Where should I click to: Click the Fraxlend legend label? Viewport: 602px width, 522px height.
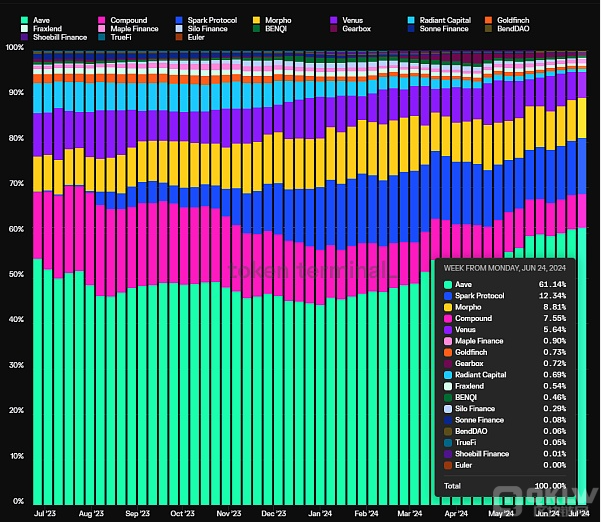pos(47,29)
